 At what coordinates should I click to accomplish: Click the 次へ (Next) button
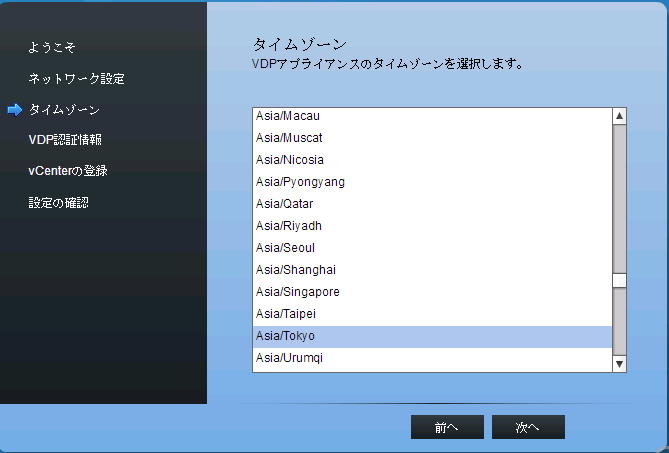(528, 427)
